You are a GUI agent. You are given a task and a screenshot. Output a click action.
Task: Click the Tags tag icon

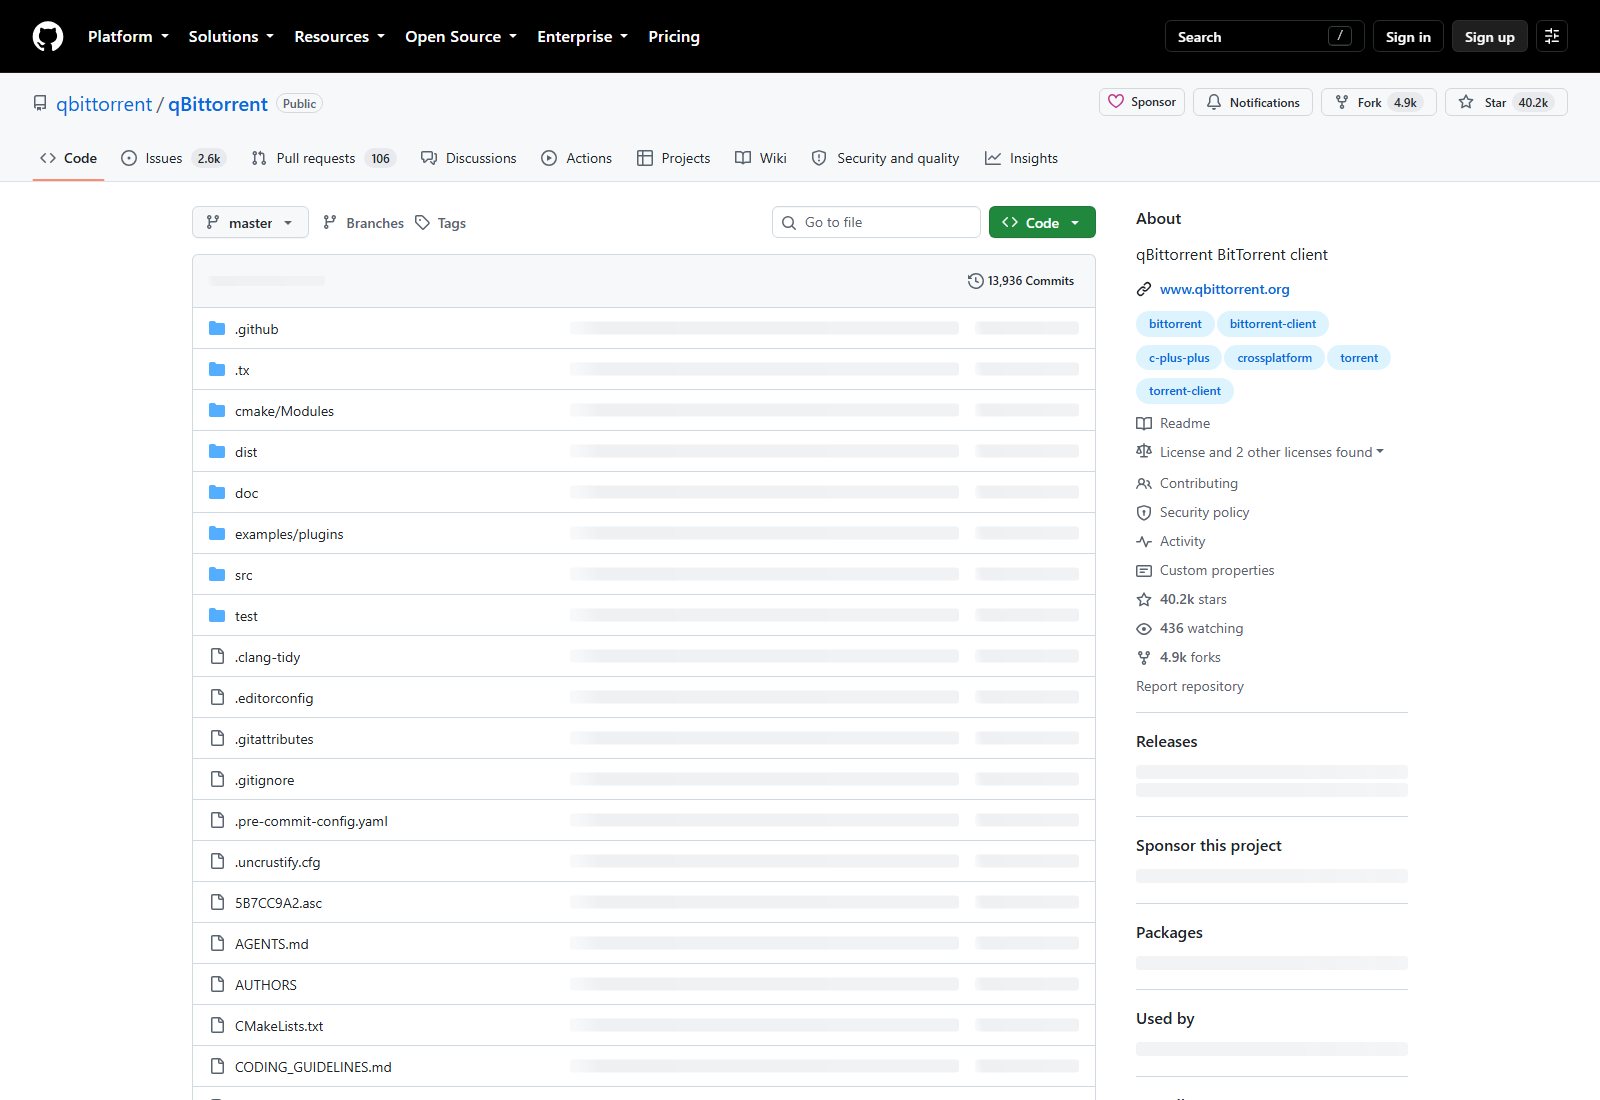(423, 223)
